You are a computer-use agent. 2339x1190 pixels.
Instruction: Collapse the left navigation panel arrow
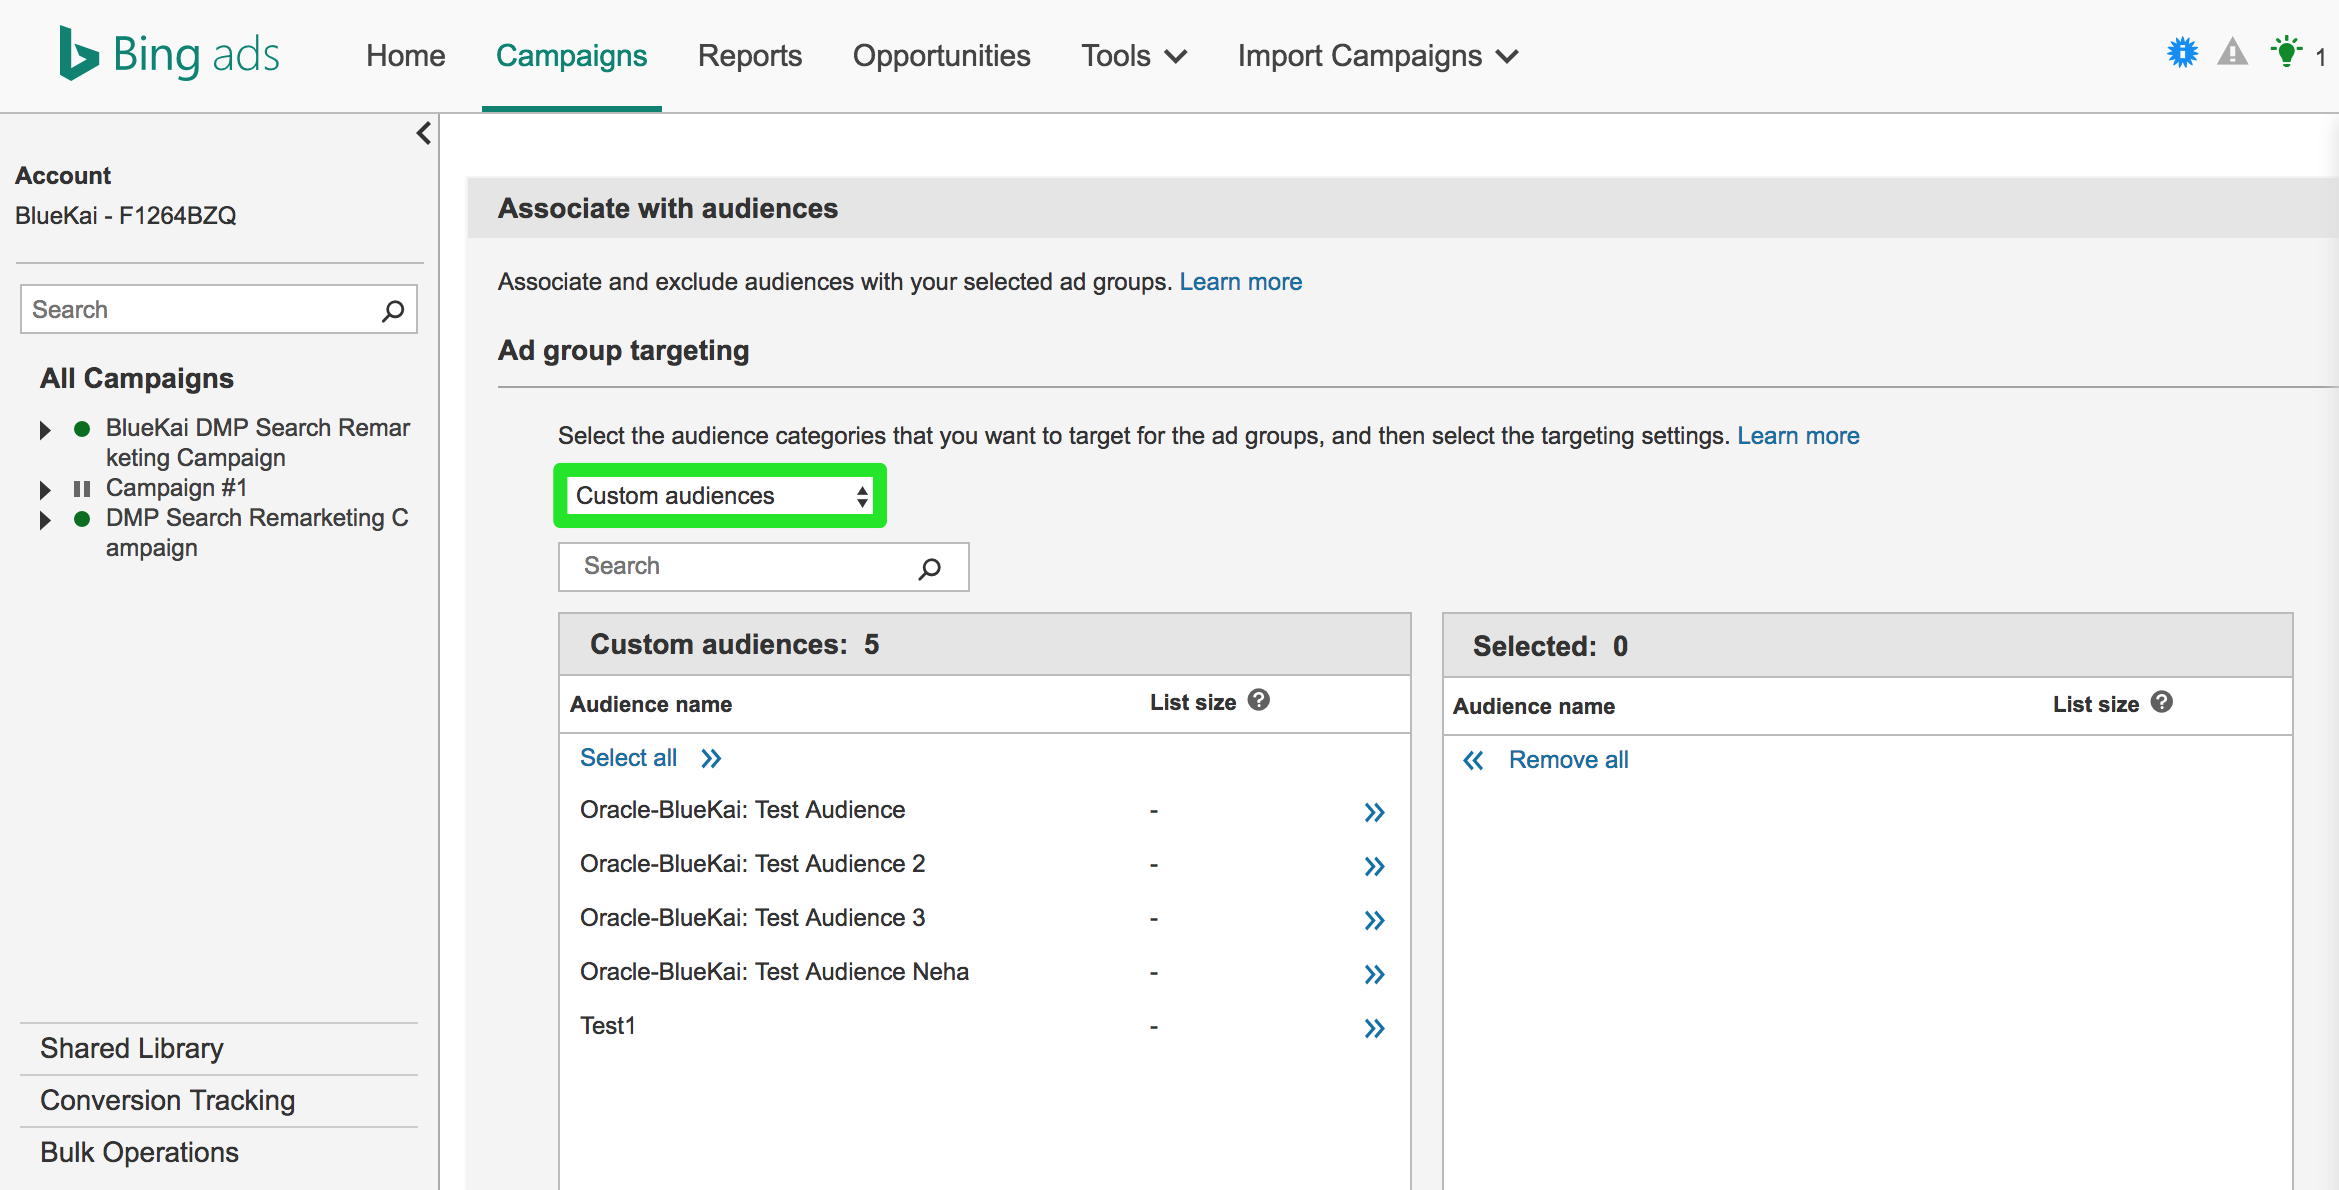click(x=424, y=133)
